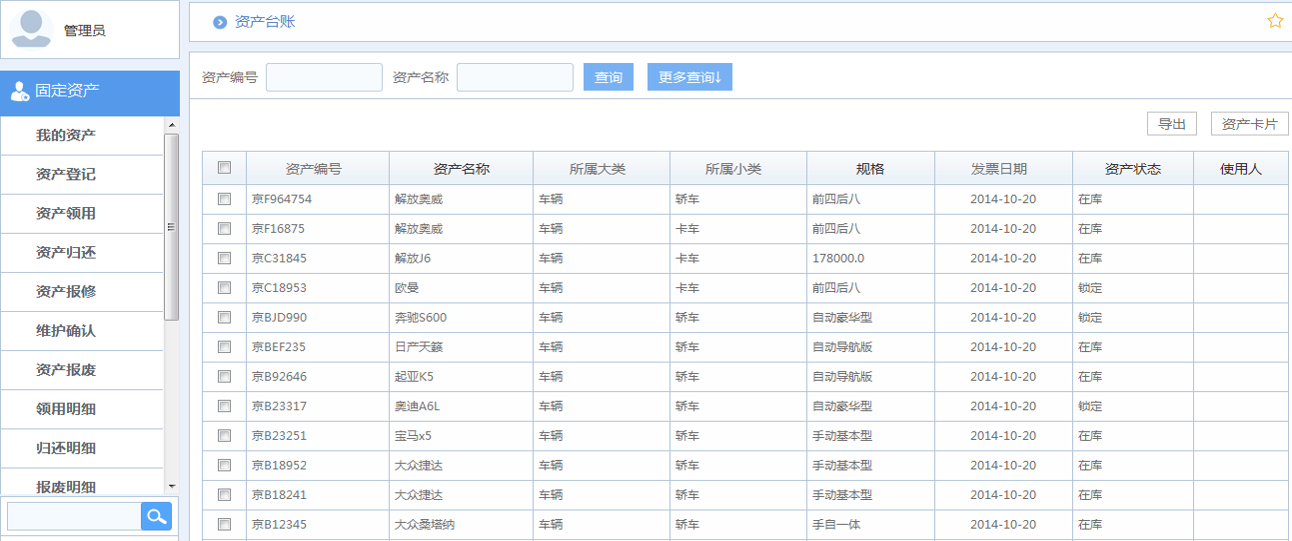The width and height of the screenshot is (1292, 541).
Task: Click the 查询 search button
Action: (608, 77)
